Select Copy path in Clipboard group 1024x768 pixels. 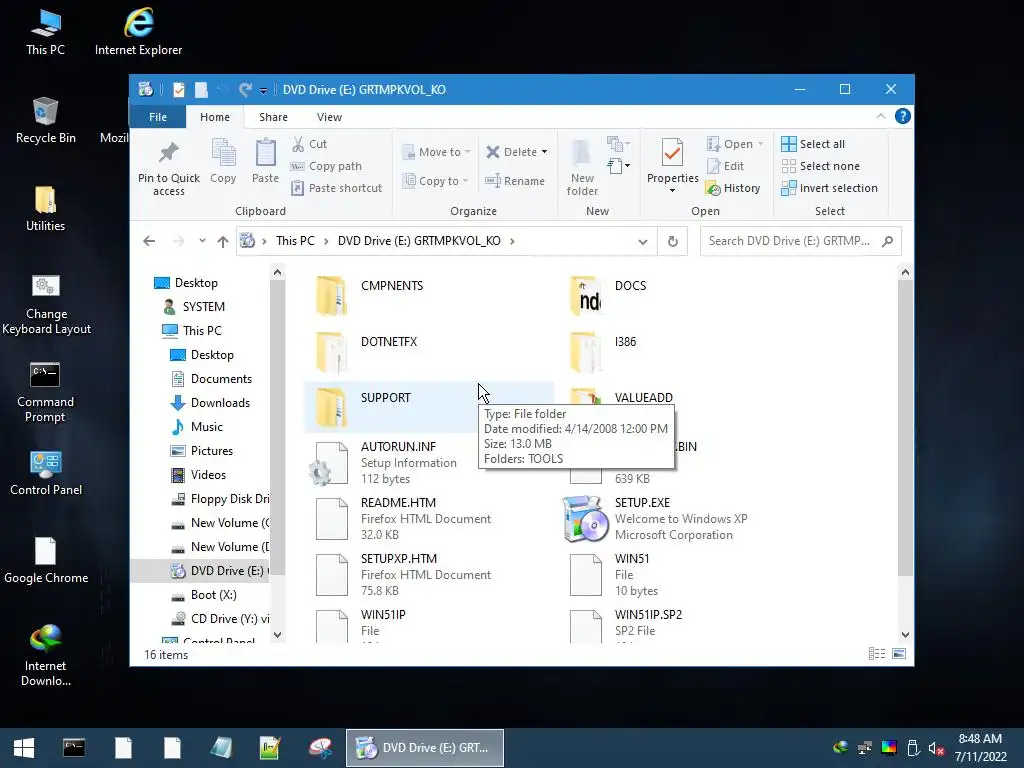pos(326,166)
